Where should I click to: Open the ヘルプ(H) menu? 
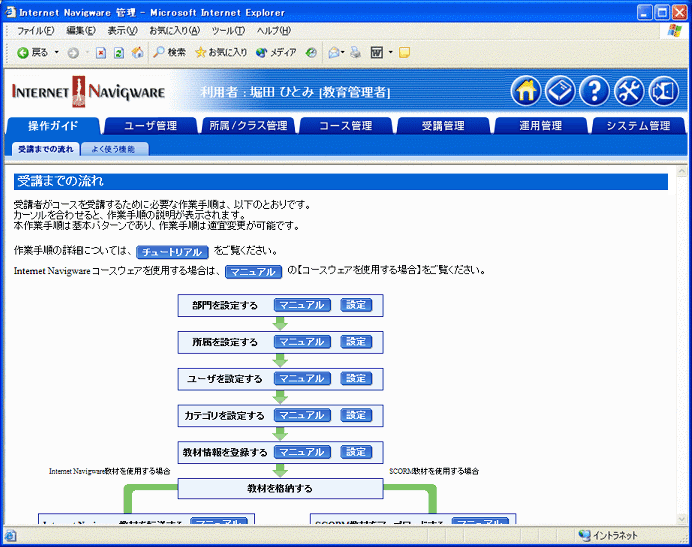click(274, 30)
